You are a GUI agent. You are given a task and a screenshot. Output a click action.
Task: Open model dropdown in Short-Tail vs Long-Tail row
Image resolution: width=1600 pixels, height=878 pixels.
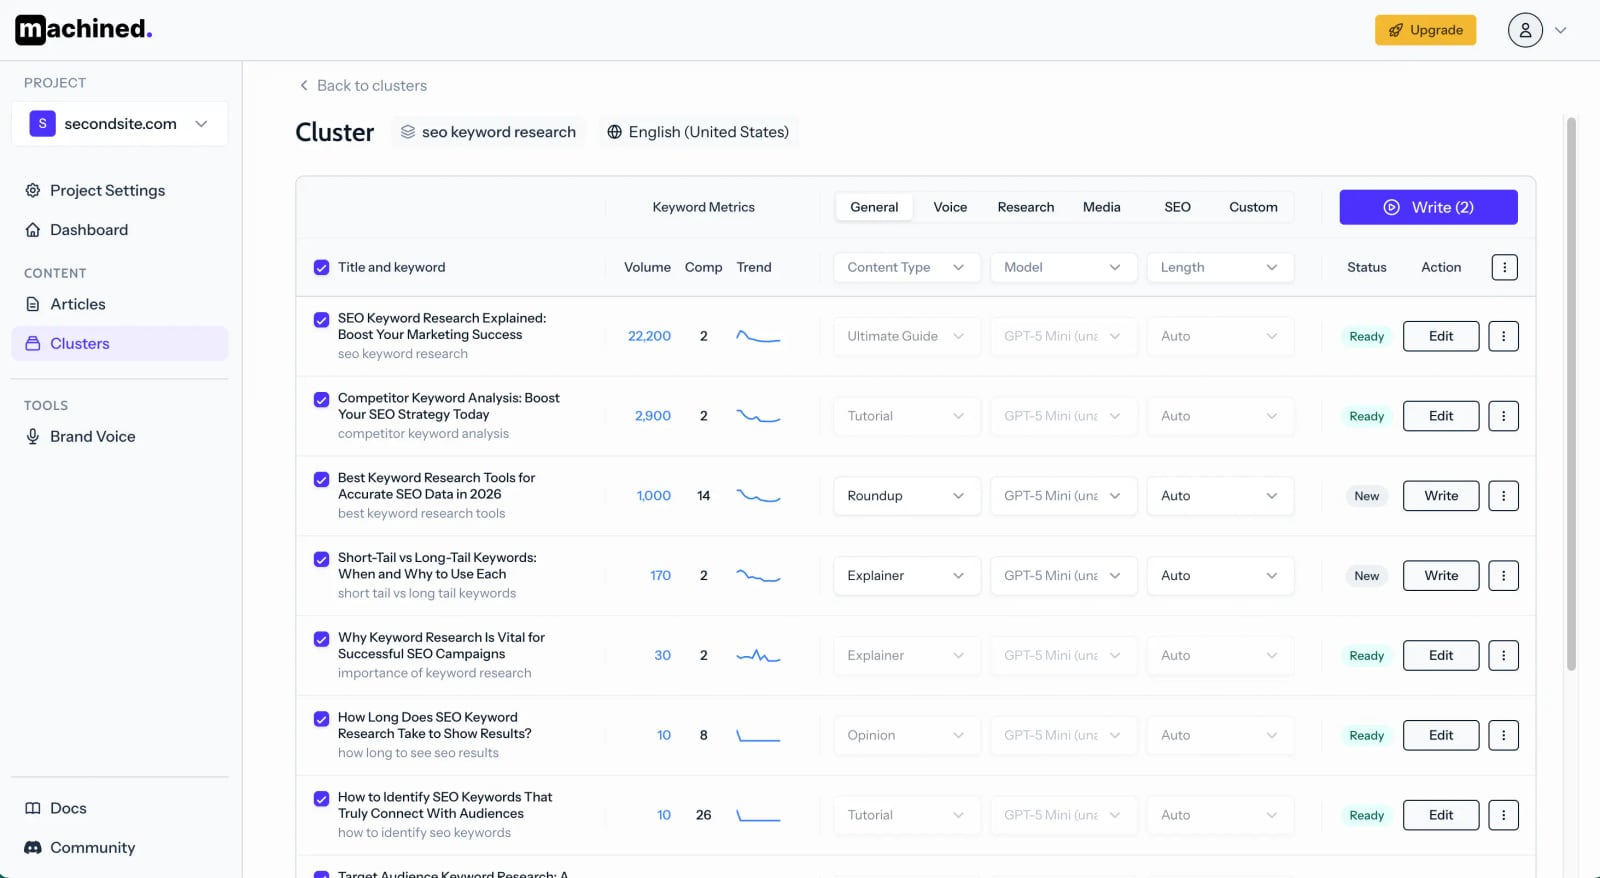(x=1063, y=576)
